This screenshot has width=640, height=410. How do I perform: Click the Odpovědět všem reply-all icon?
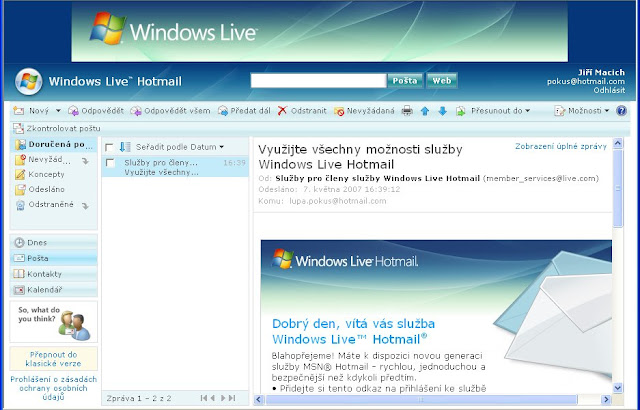136,111
